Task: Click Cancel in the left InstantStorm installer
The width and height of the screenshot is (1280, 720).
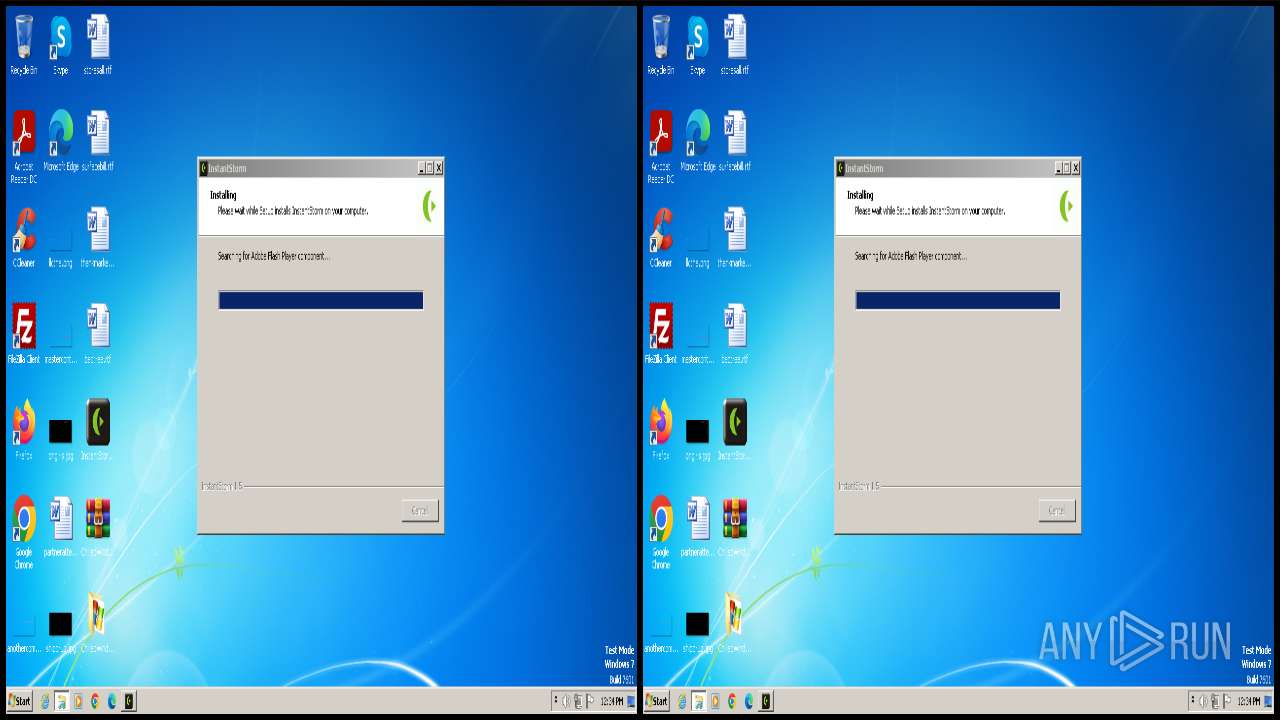Action: coord(420,511)
